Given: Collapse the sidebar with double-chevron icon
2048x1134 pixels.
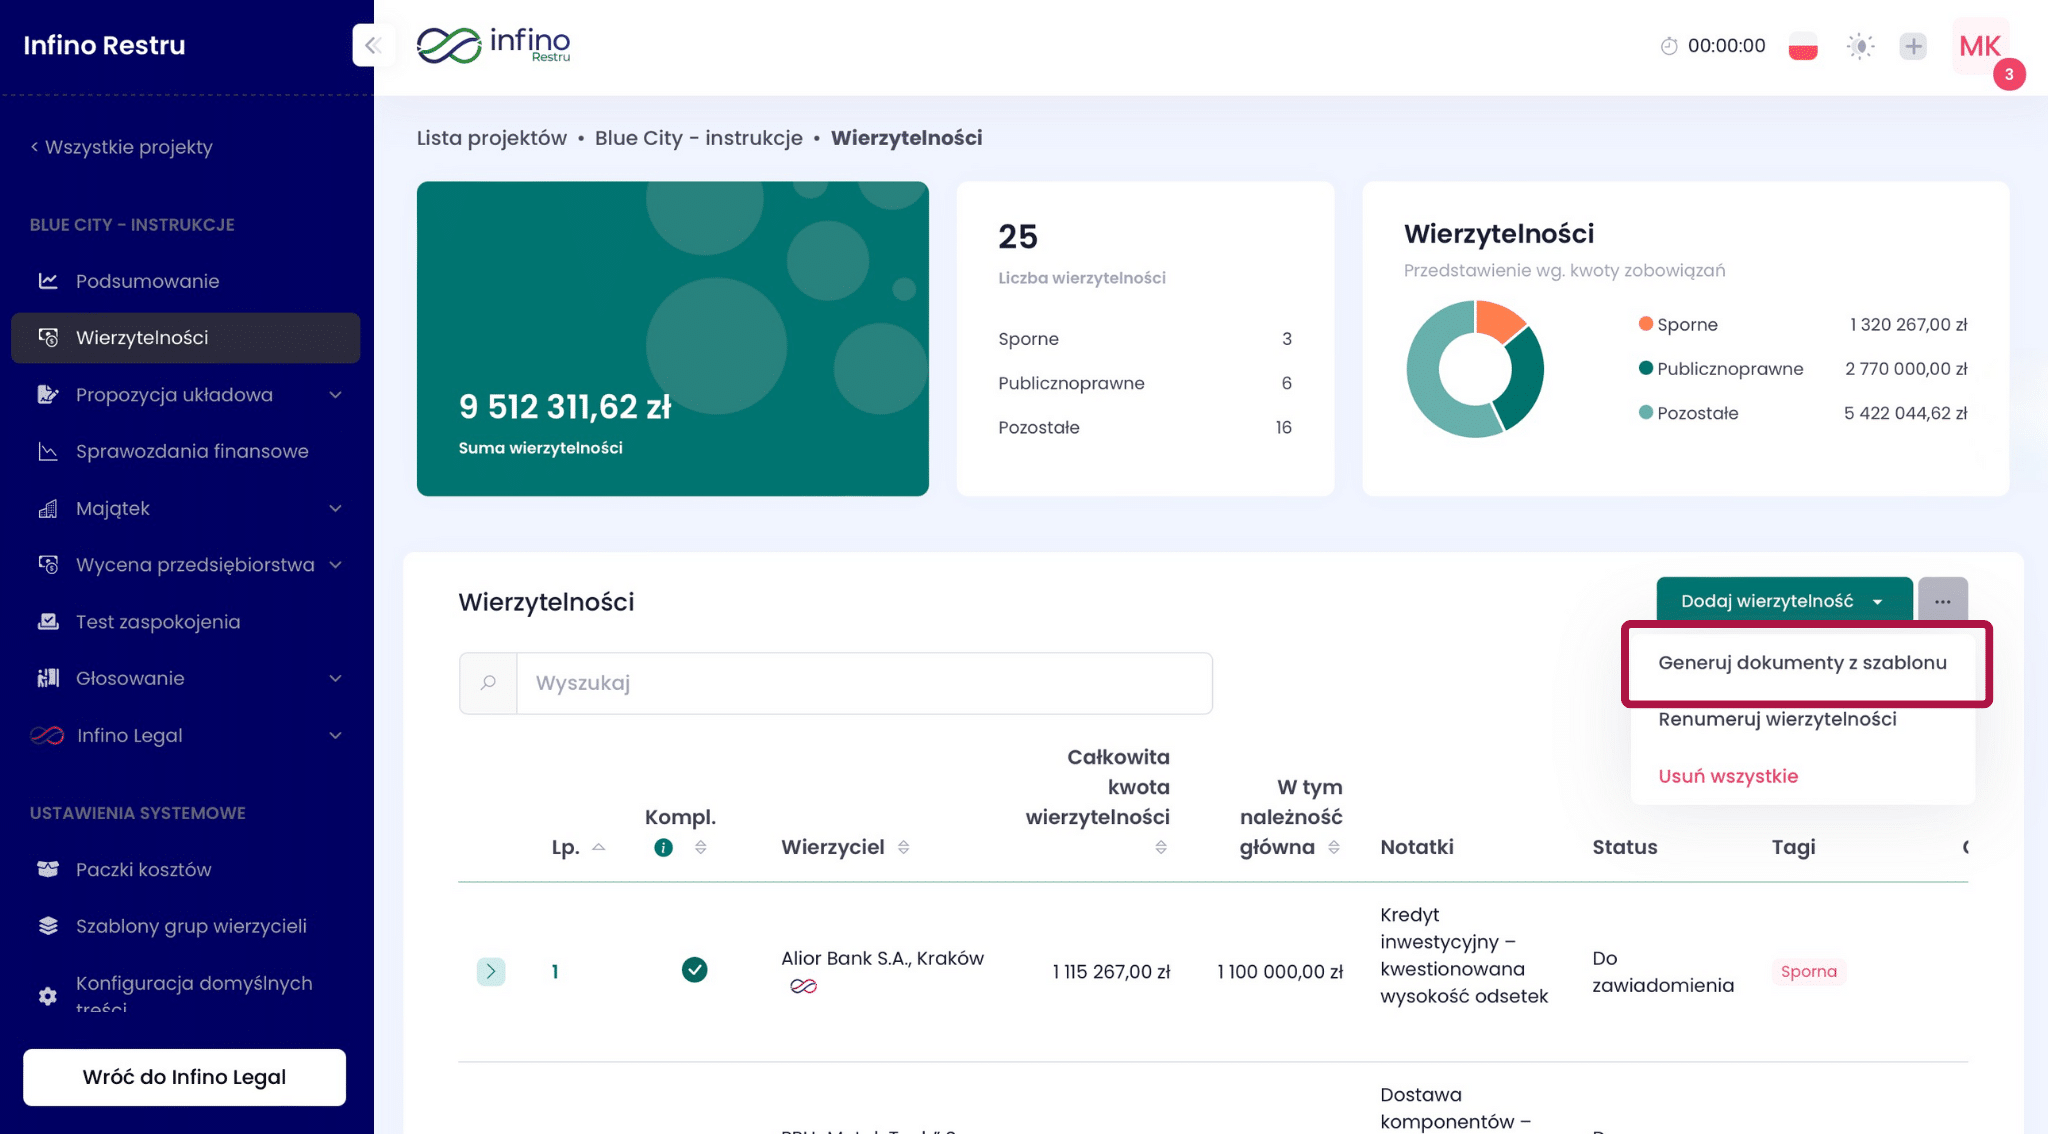Looking at the screenshot, I should tap(372, 45).
